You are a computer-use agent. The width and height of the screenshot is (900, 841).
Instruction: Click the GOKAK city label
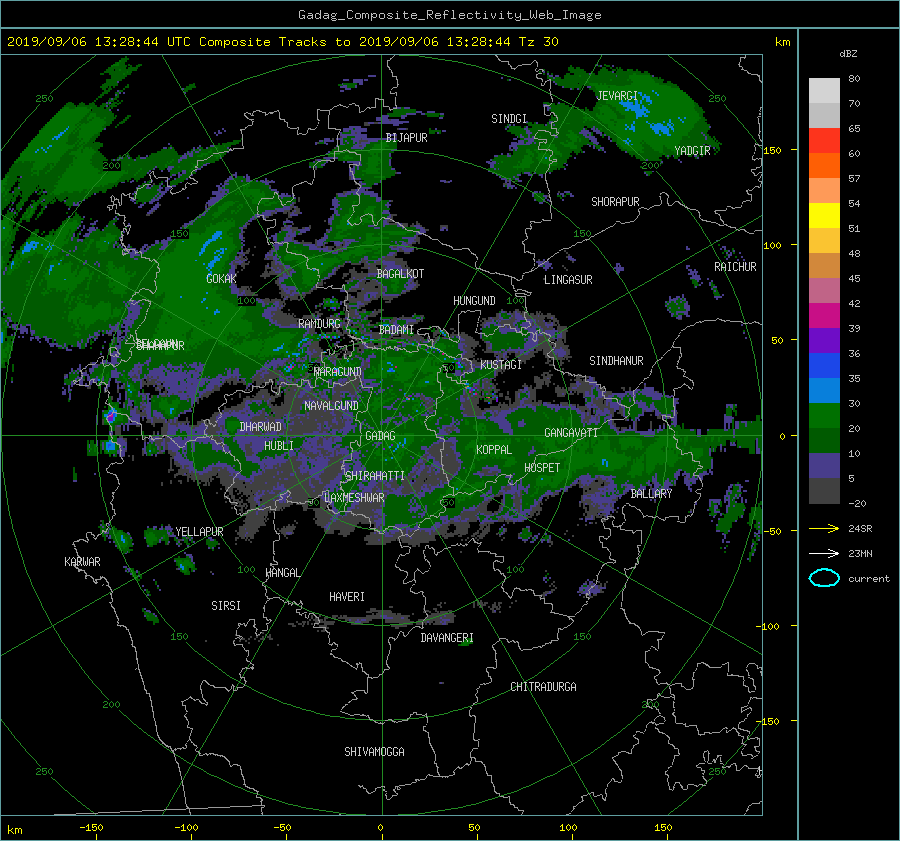(221, 278)
